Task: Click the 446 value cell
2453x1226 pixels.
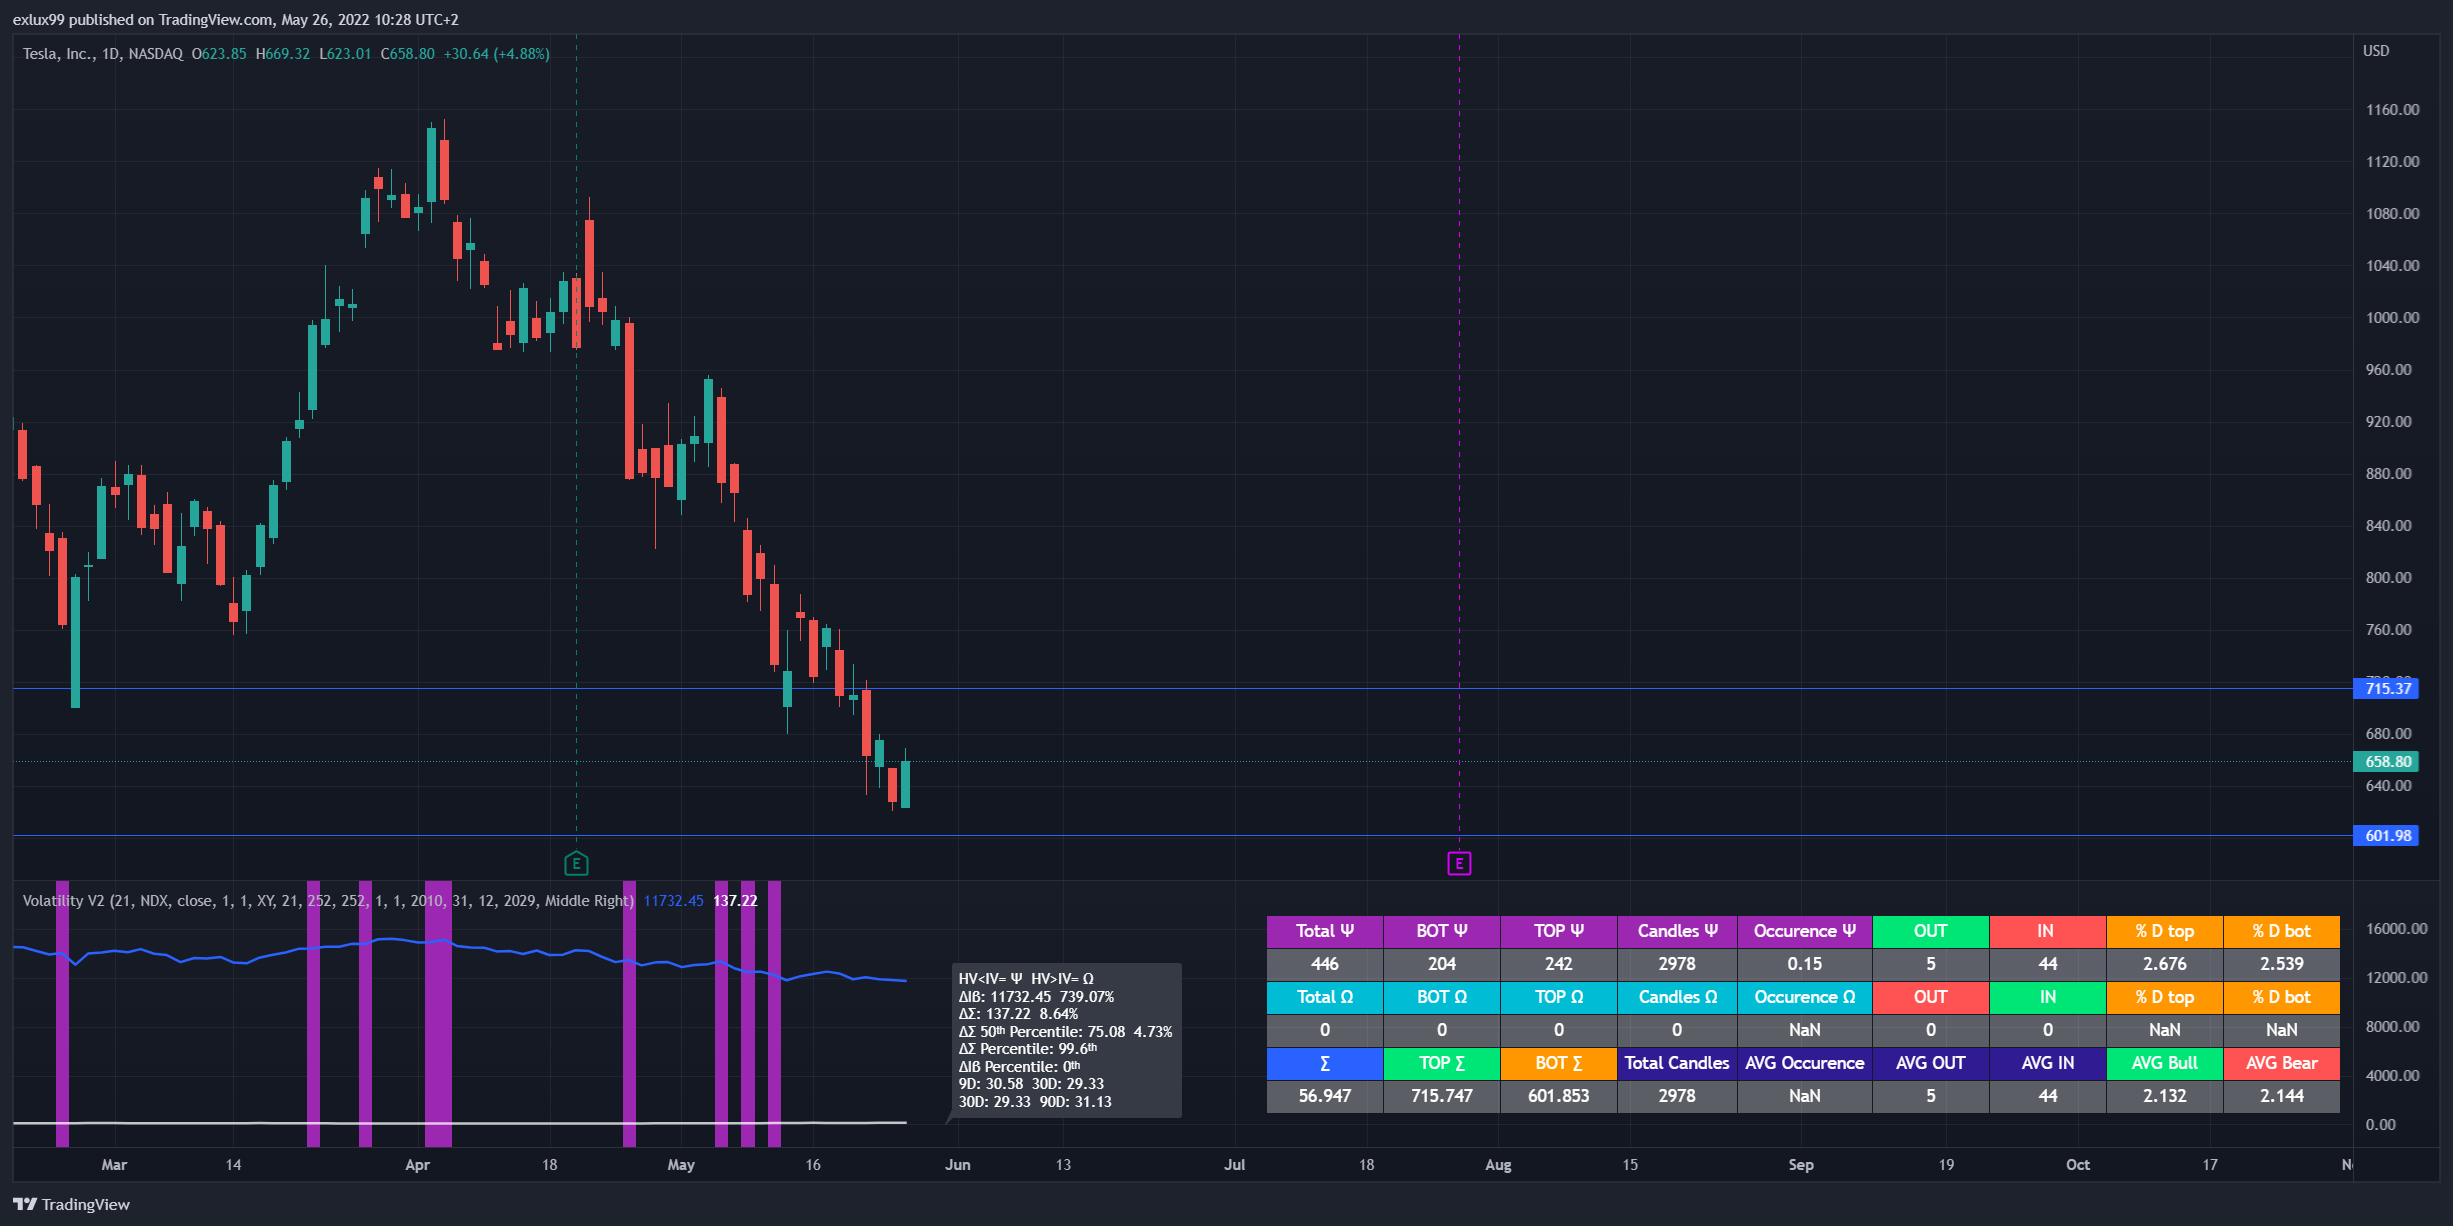Action: click(x=1325, y=964)
